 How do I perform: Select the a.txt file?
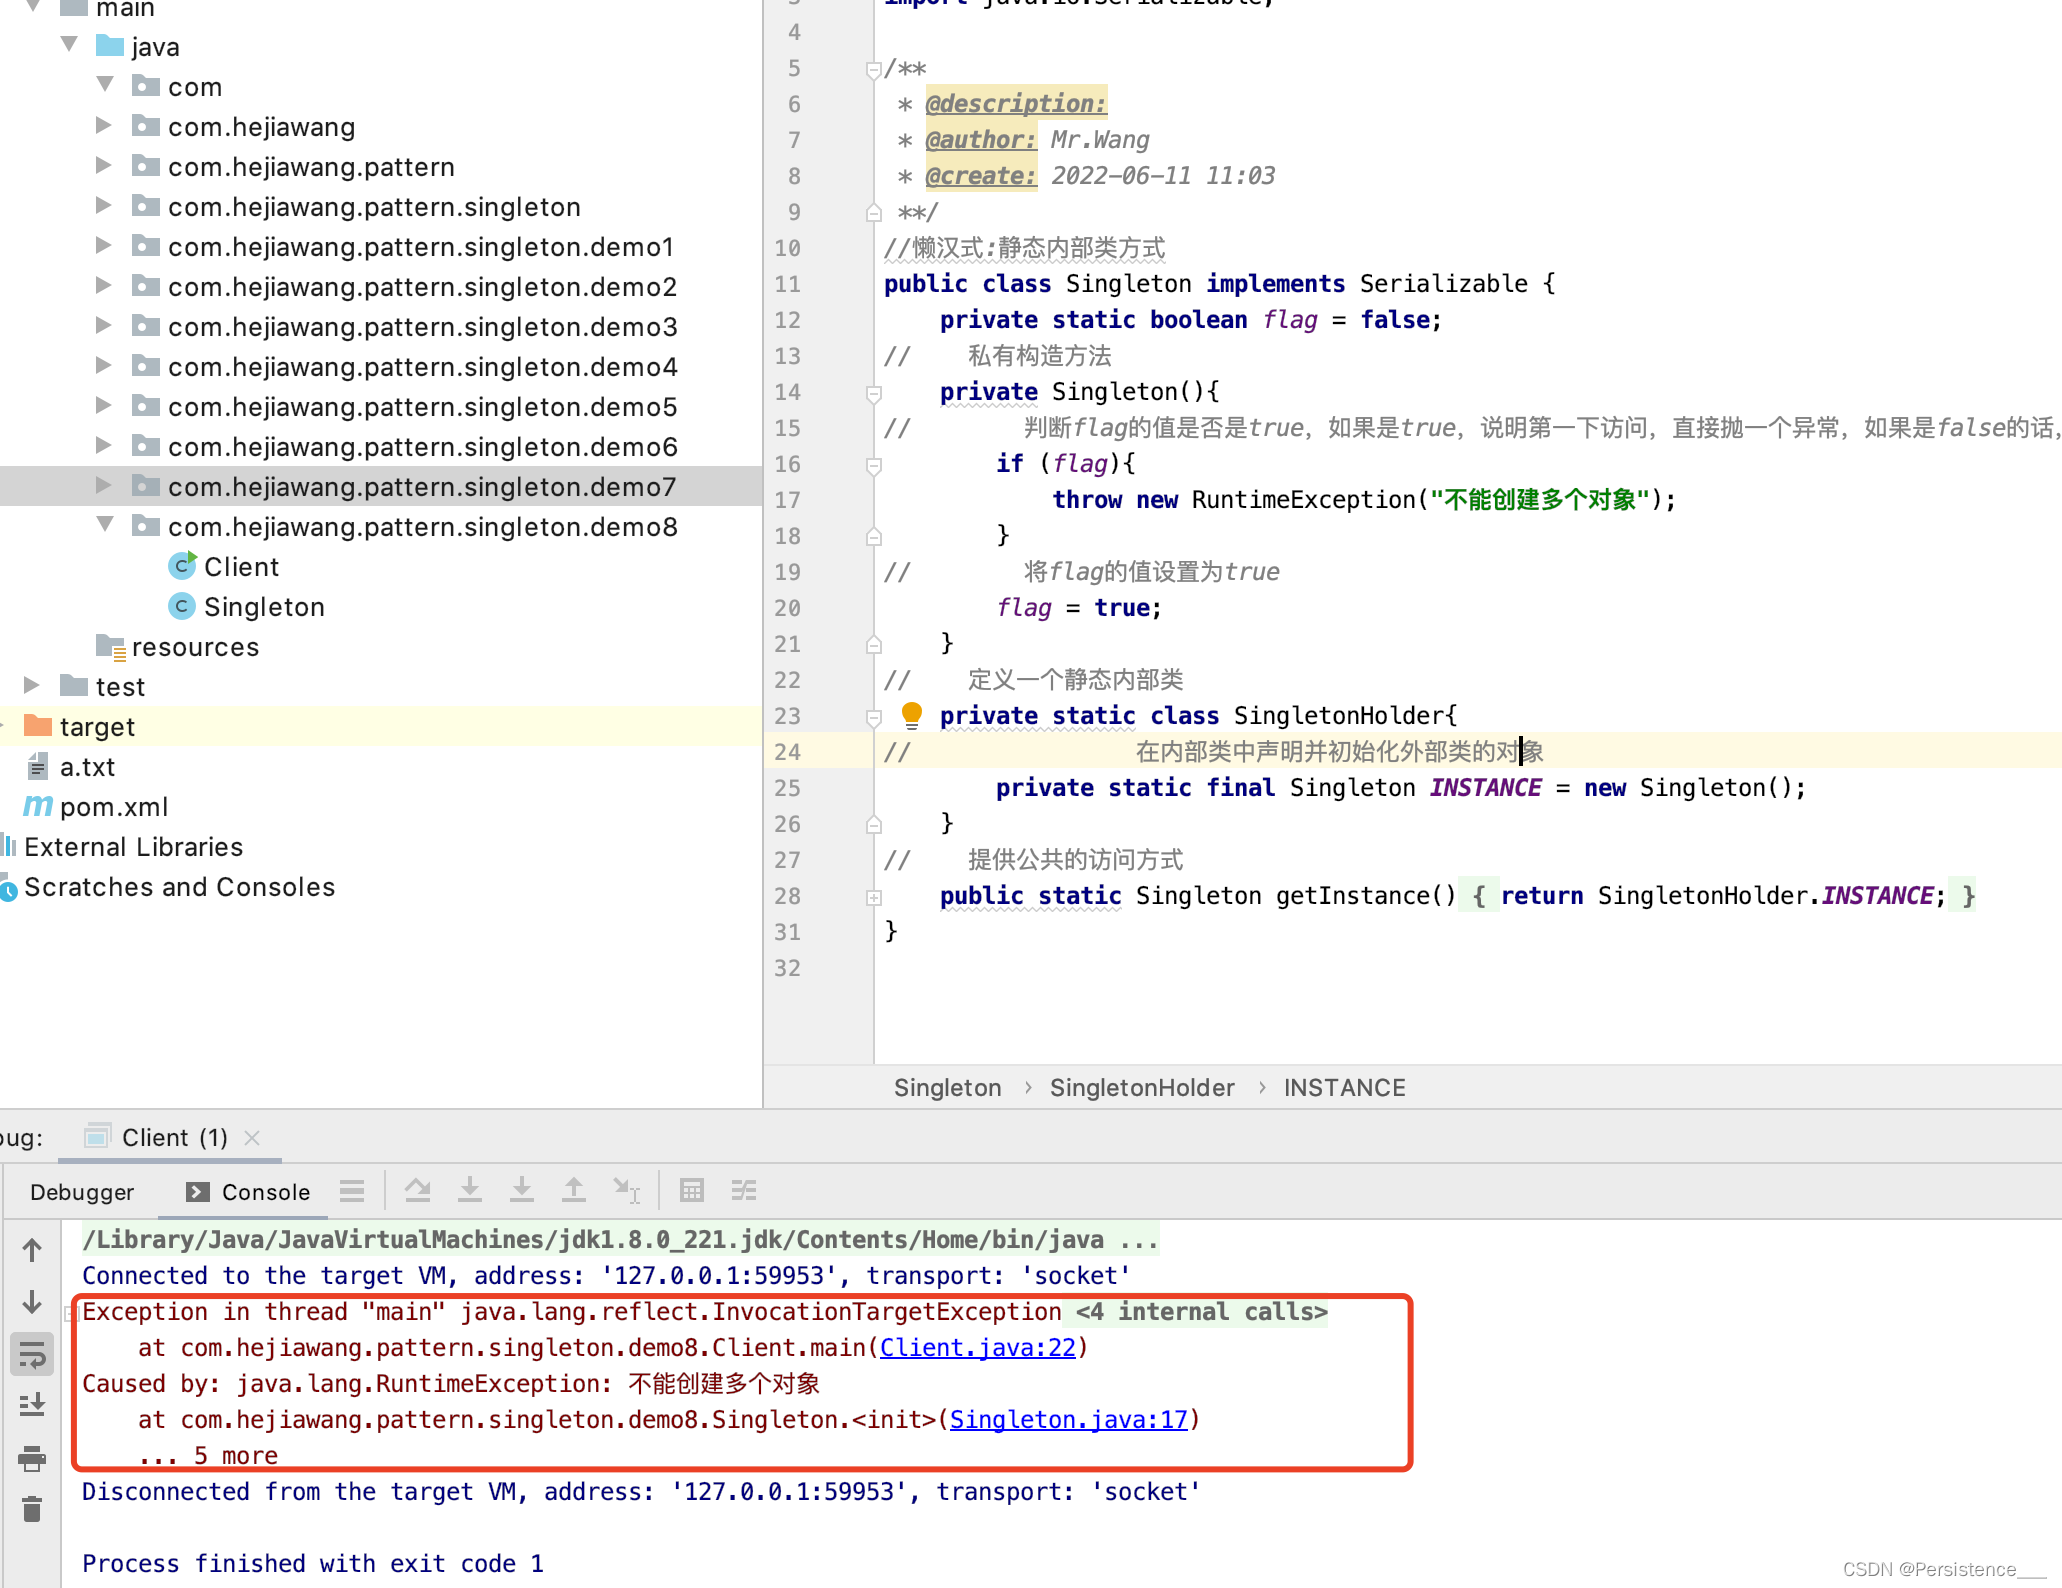coord(87,767)
